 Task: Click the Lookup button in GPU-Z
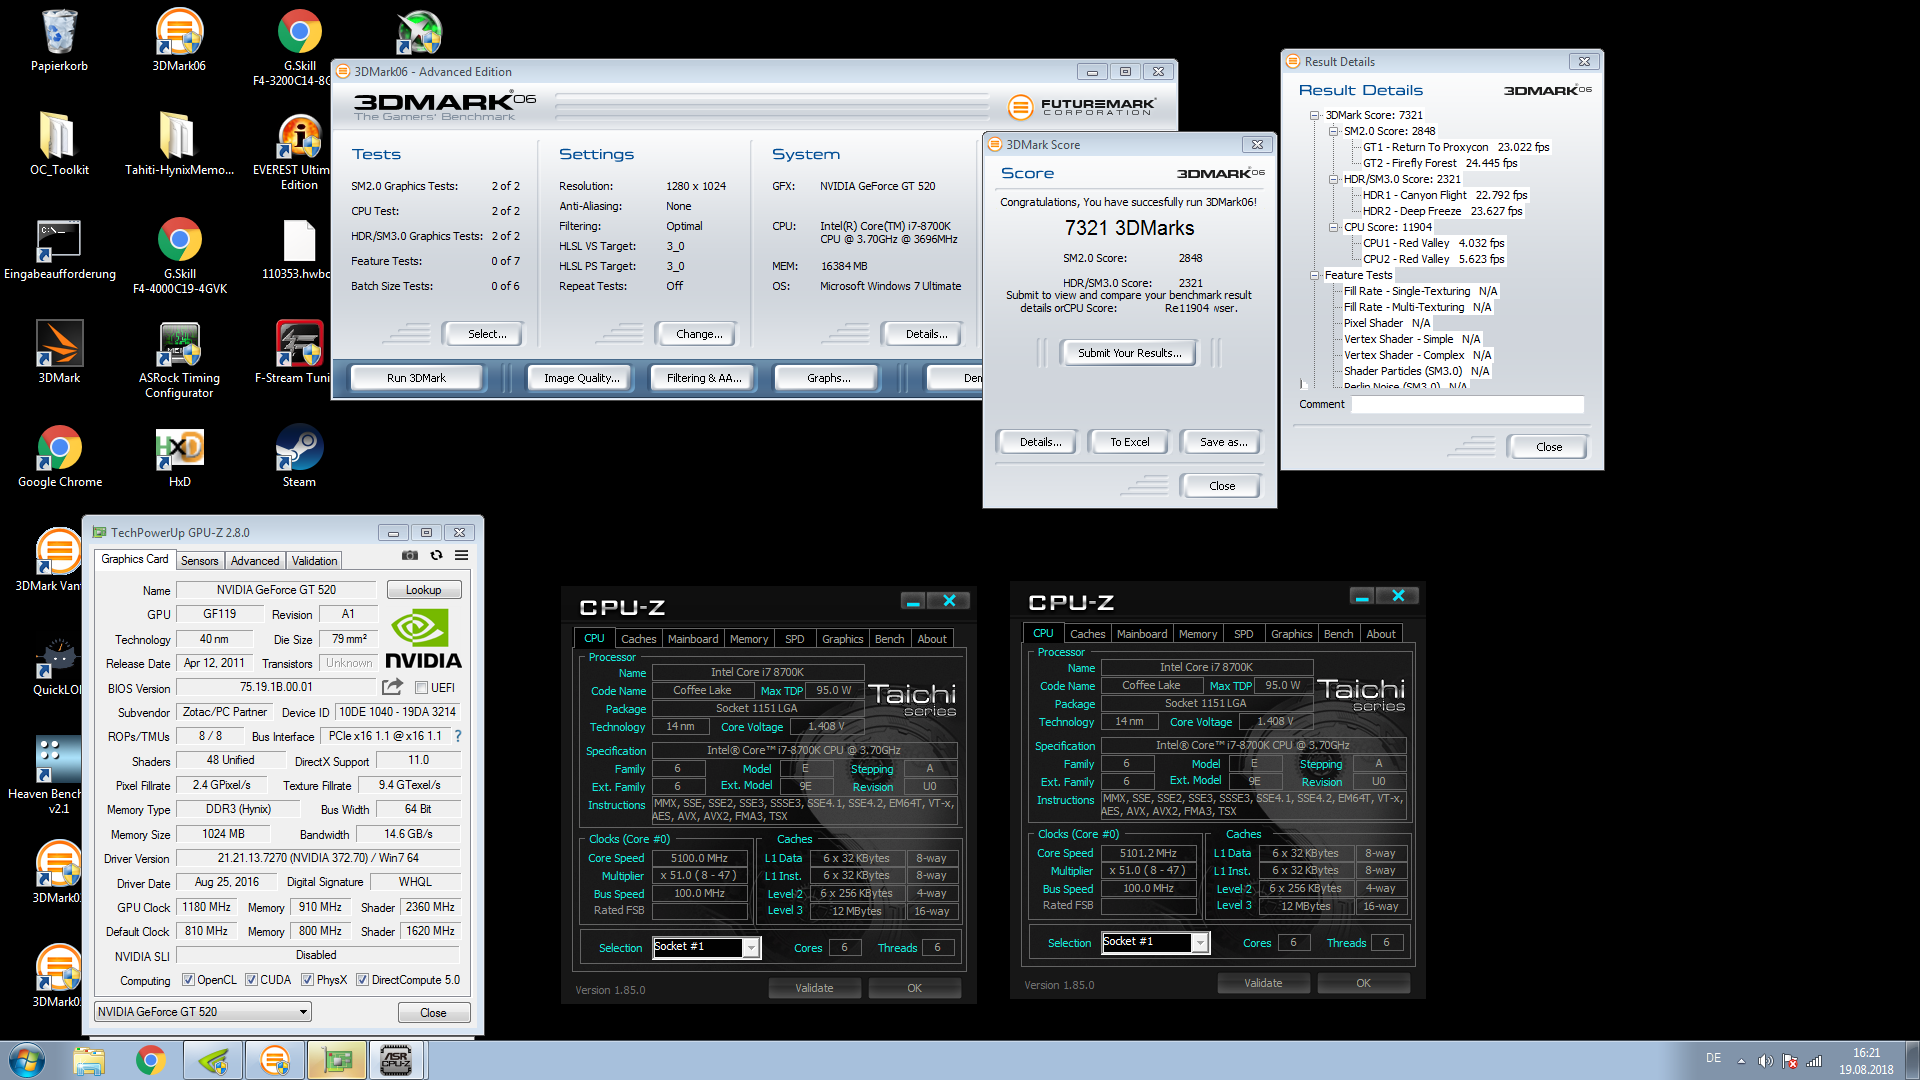(423, 590)
